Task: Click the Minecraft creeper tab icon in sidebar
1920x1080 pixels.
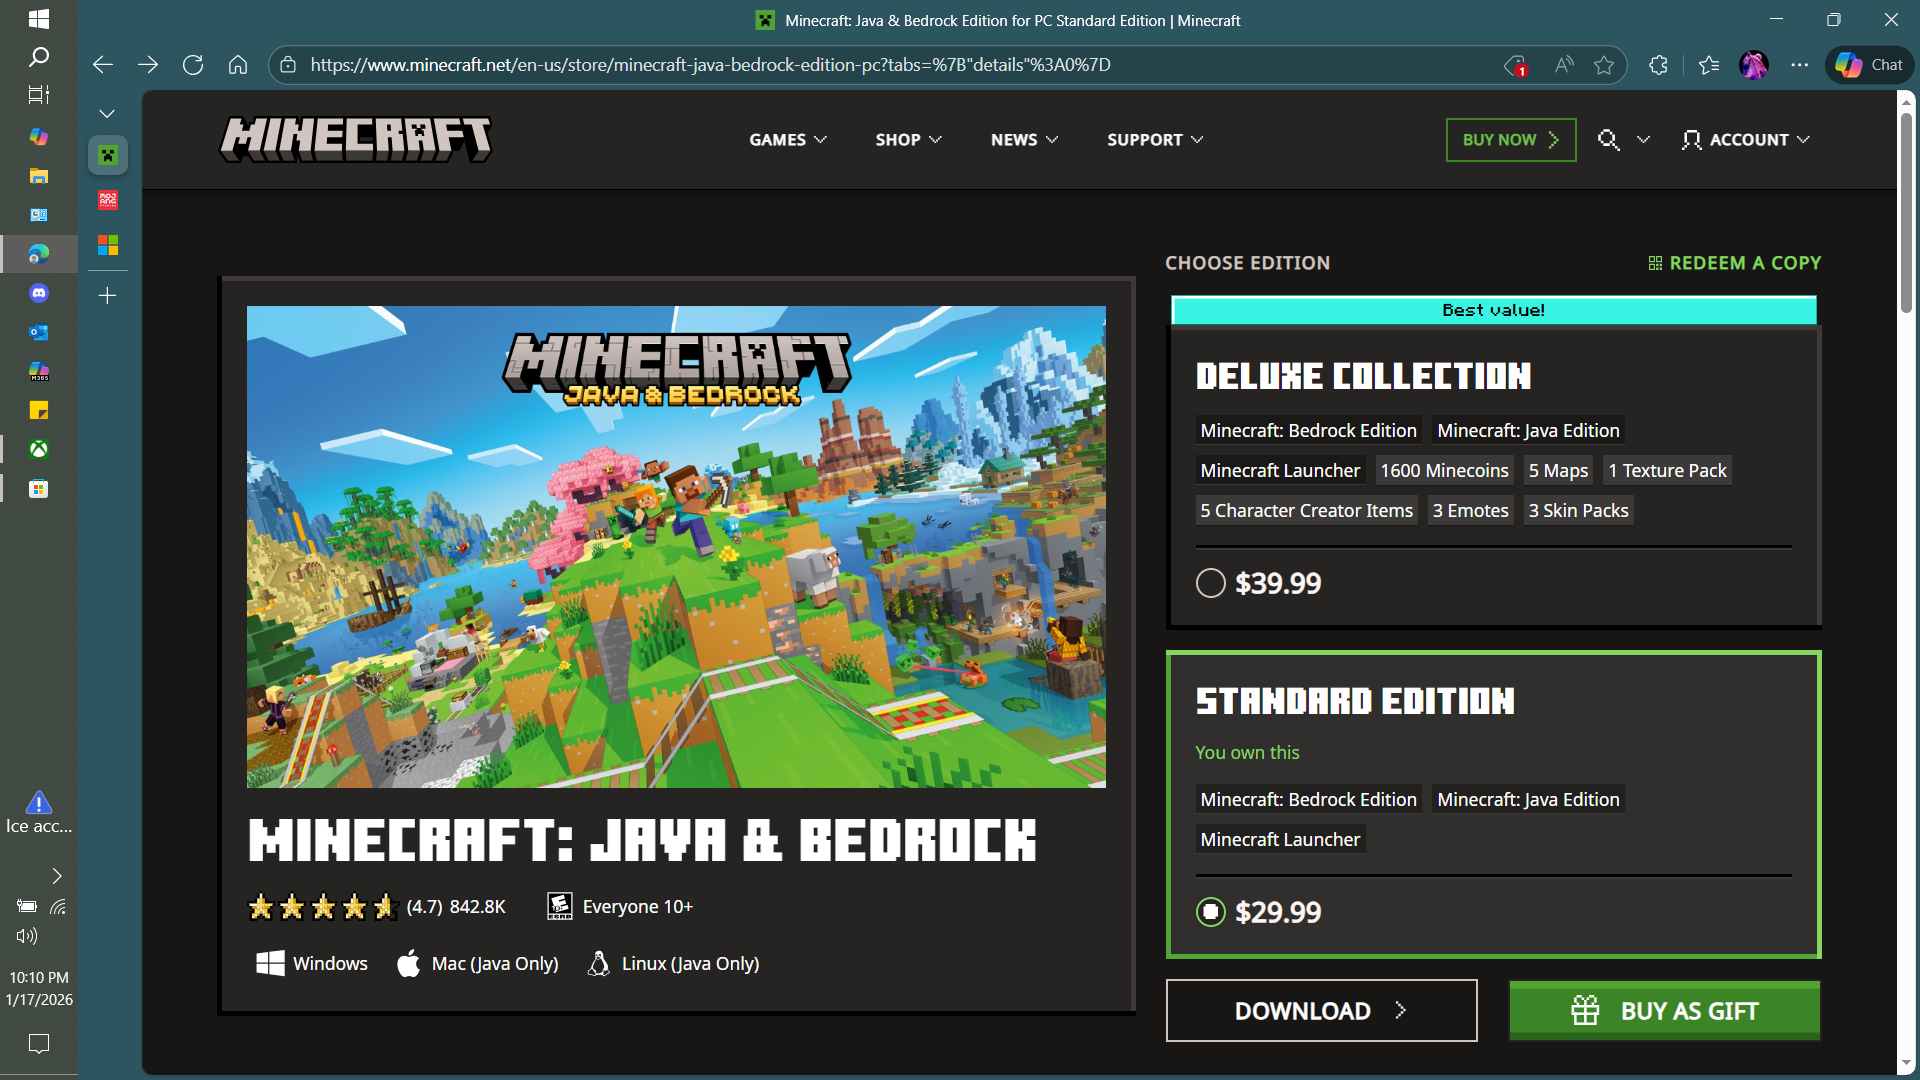Action: (108, 155)
